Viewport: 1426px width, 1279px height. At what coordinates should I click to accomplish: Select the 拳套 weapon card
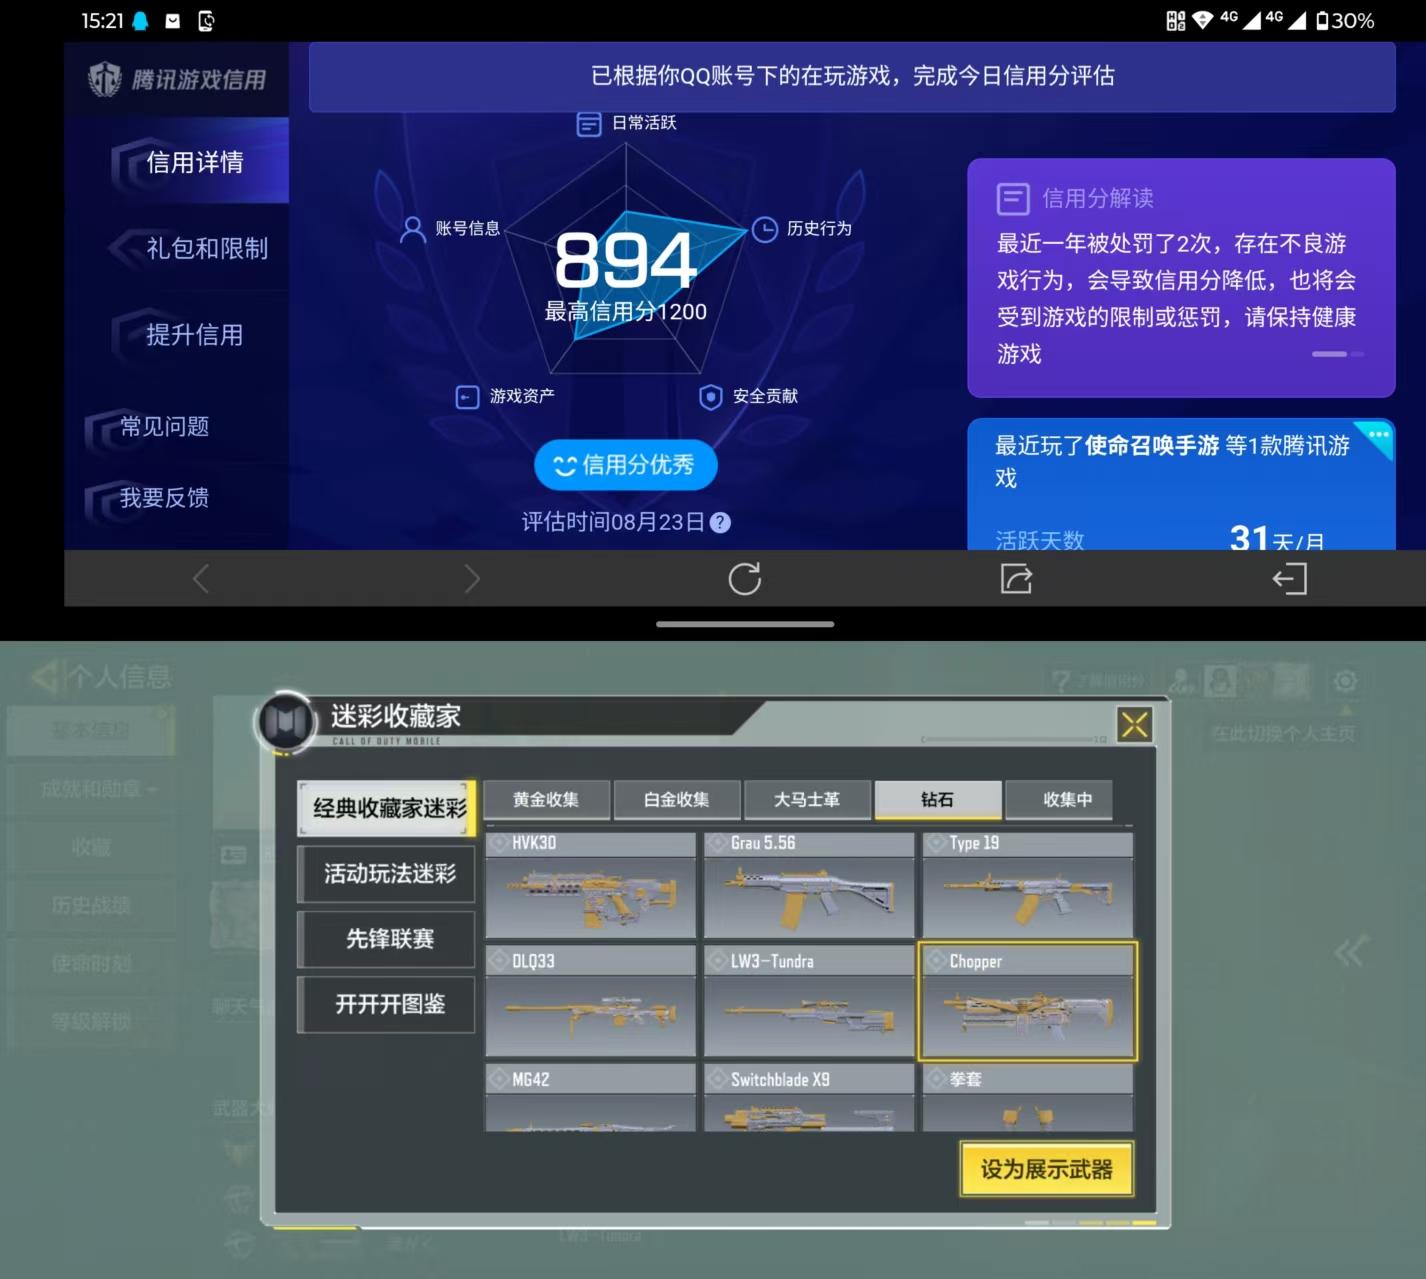(x=1028, y=1098)
